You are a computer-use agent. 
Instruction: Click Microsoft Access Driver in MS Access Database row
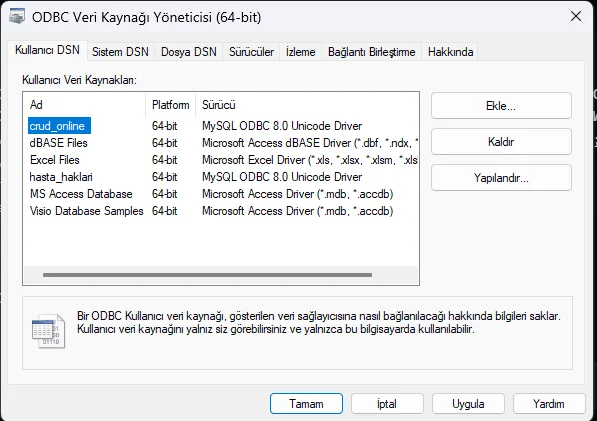tap(298, 194)
